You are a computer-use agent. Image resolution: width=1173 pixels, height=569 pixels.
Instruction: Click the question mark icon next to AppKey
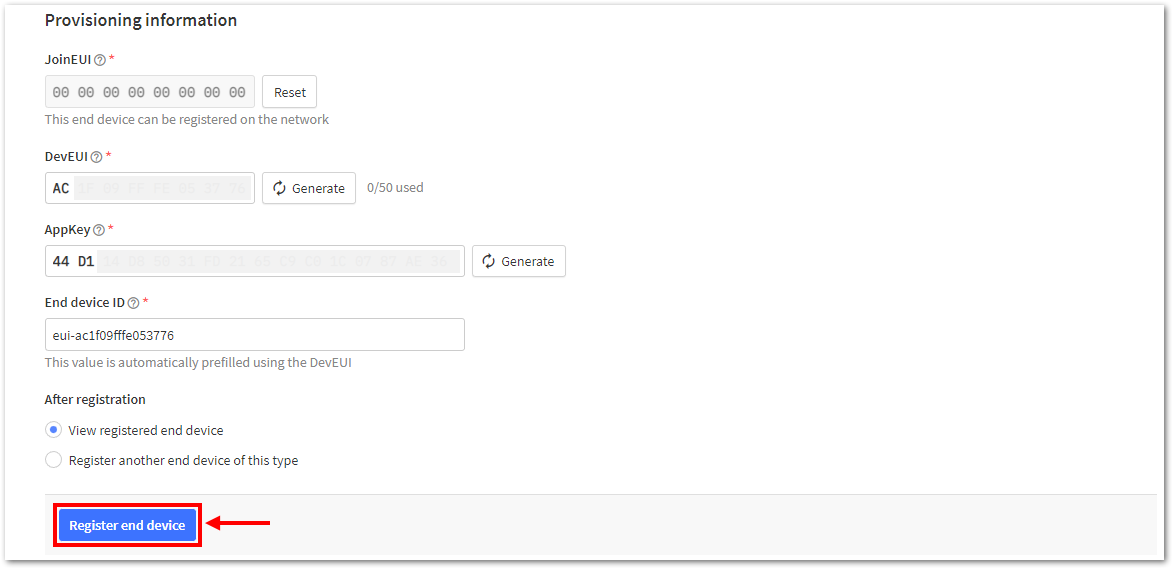(98, 230)
